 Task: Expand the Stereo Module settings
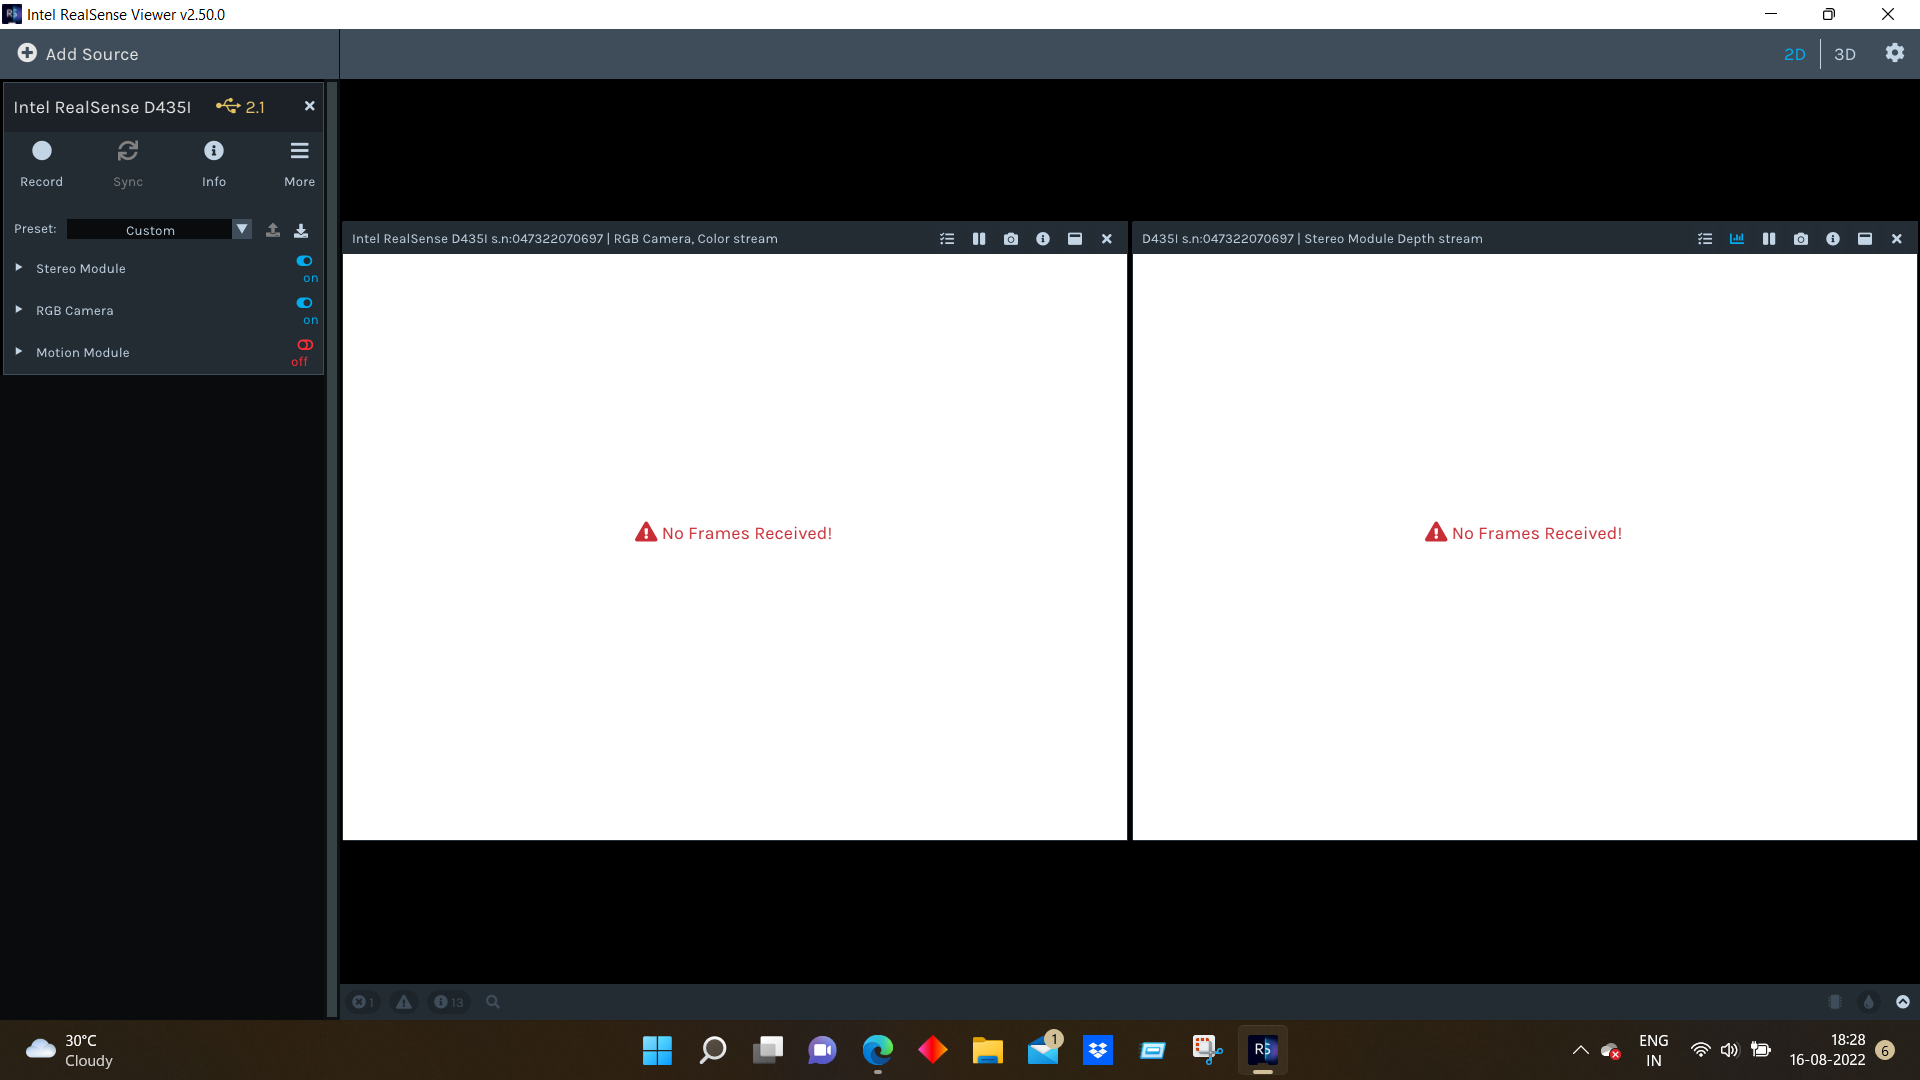(17, 267)
